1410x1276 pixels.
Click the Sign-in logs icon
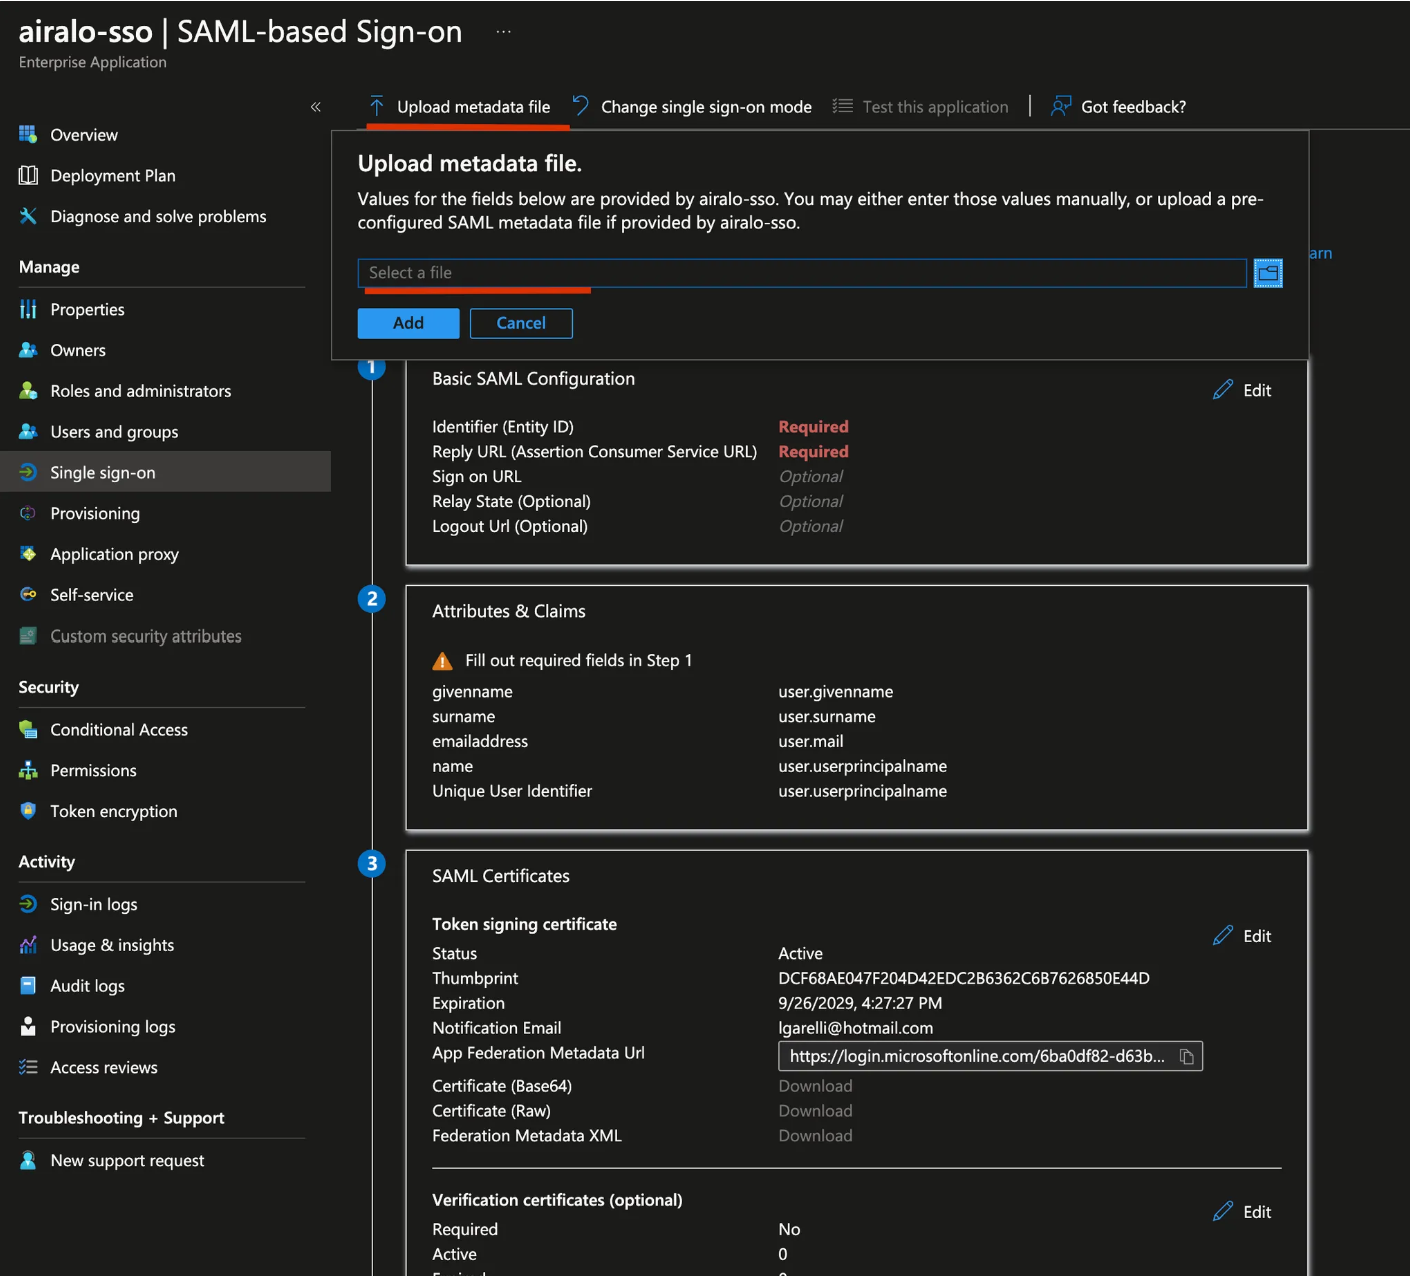pyautogui.click(x=28, y=904)
